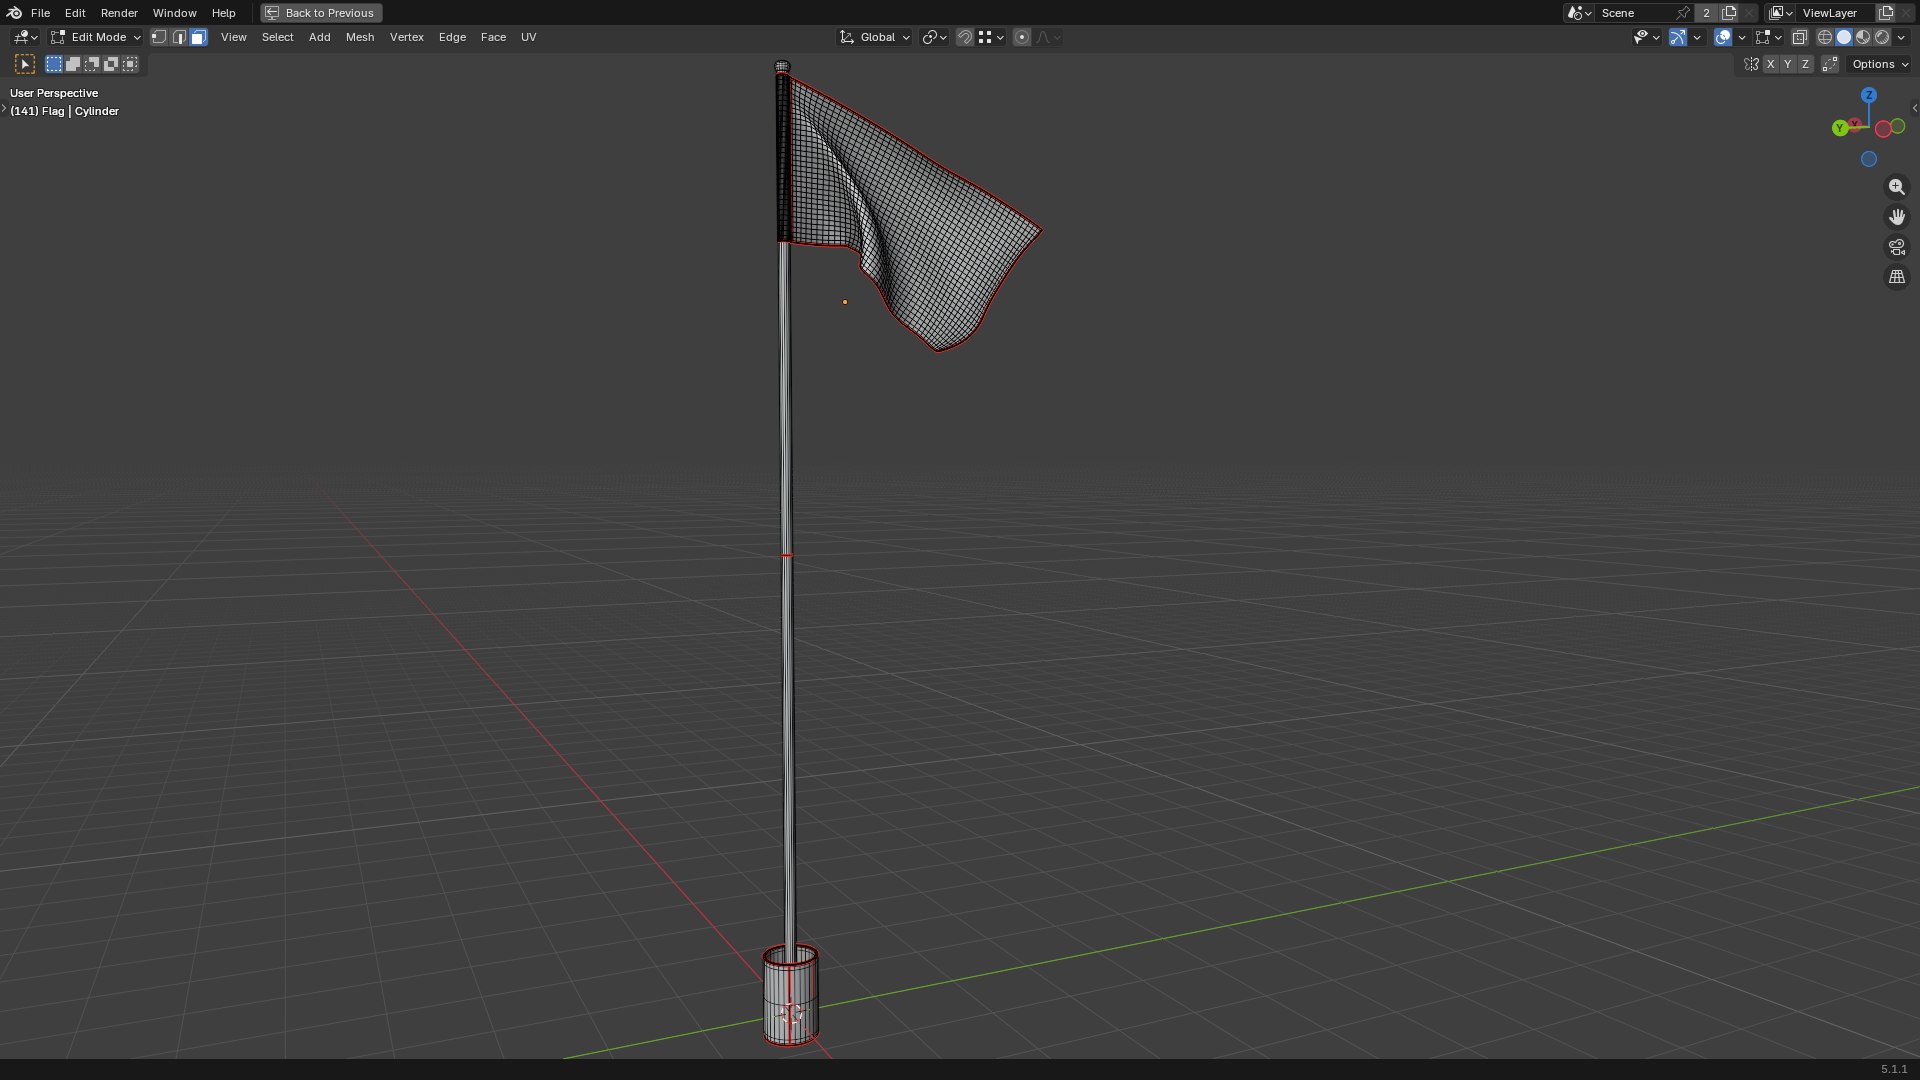Image resolution: width=1920 pixels, height=1080 pixels.
Task: Toggle proportional editing icon
Action: coord(1022,37)
